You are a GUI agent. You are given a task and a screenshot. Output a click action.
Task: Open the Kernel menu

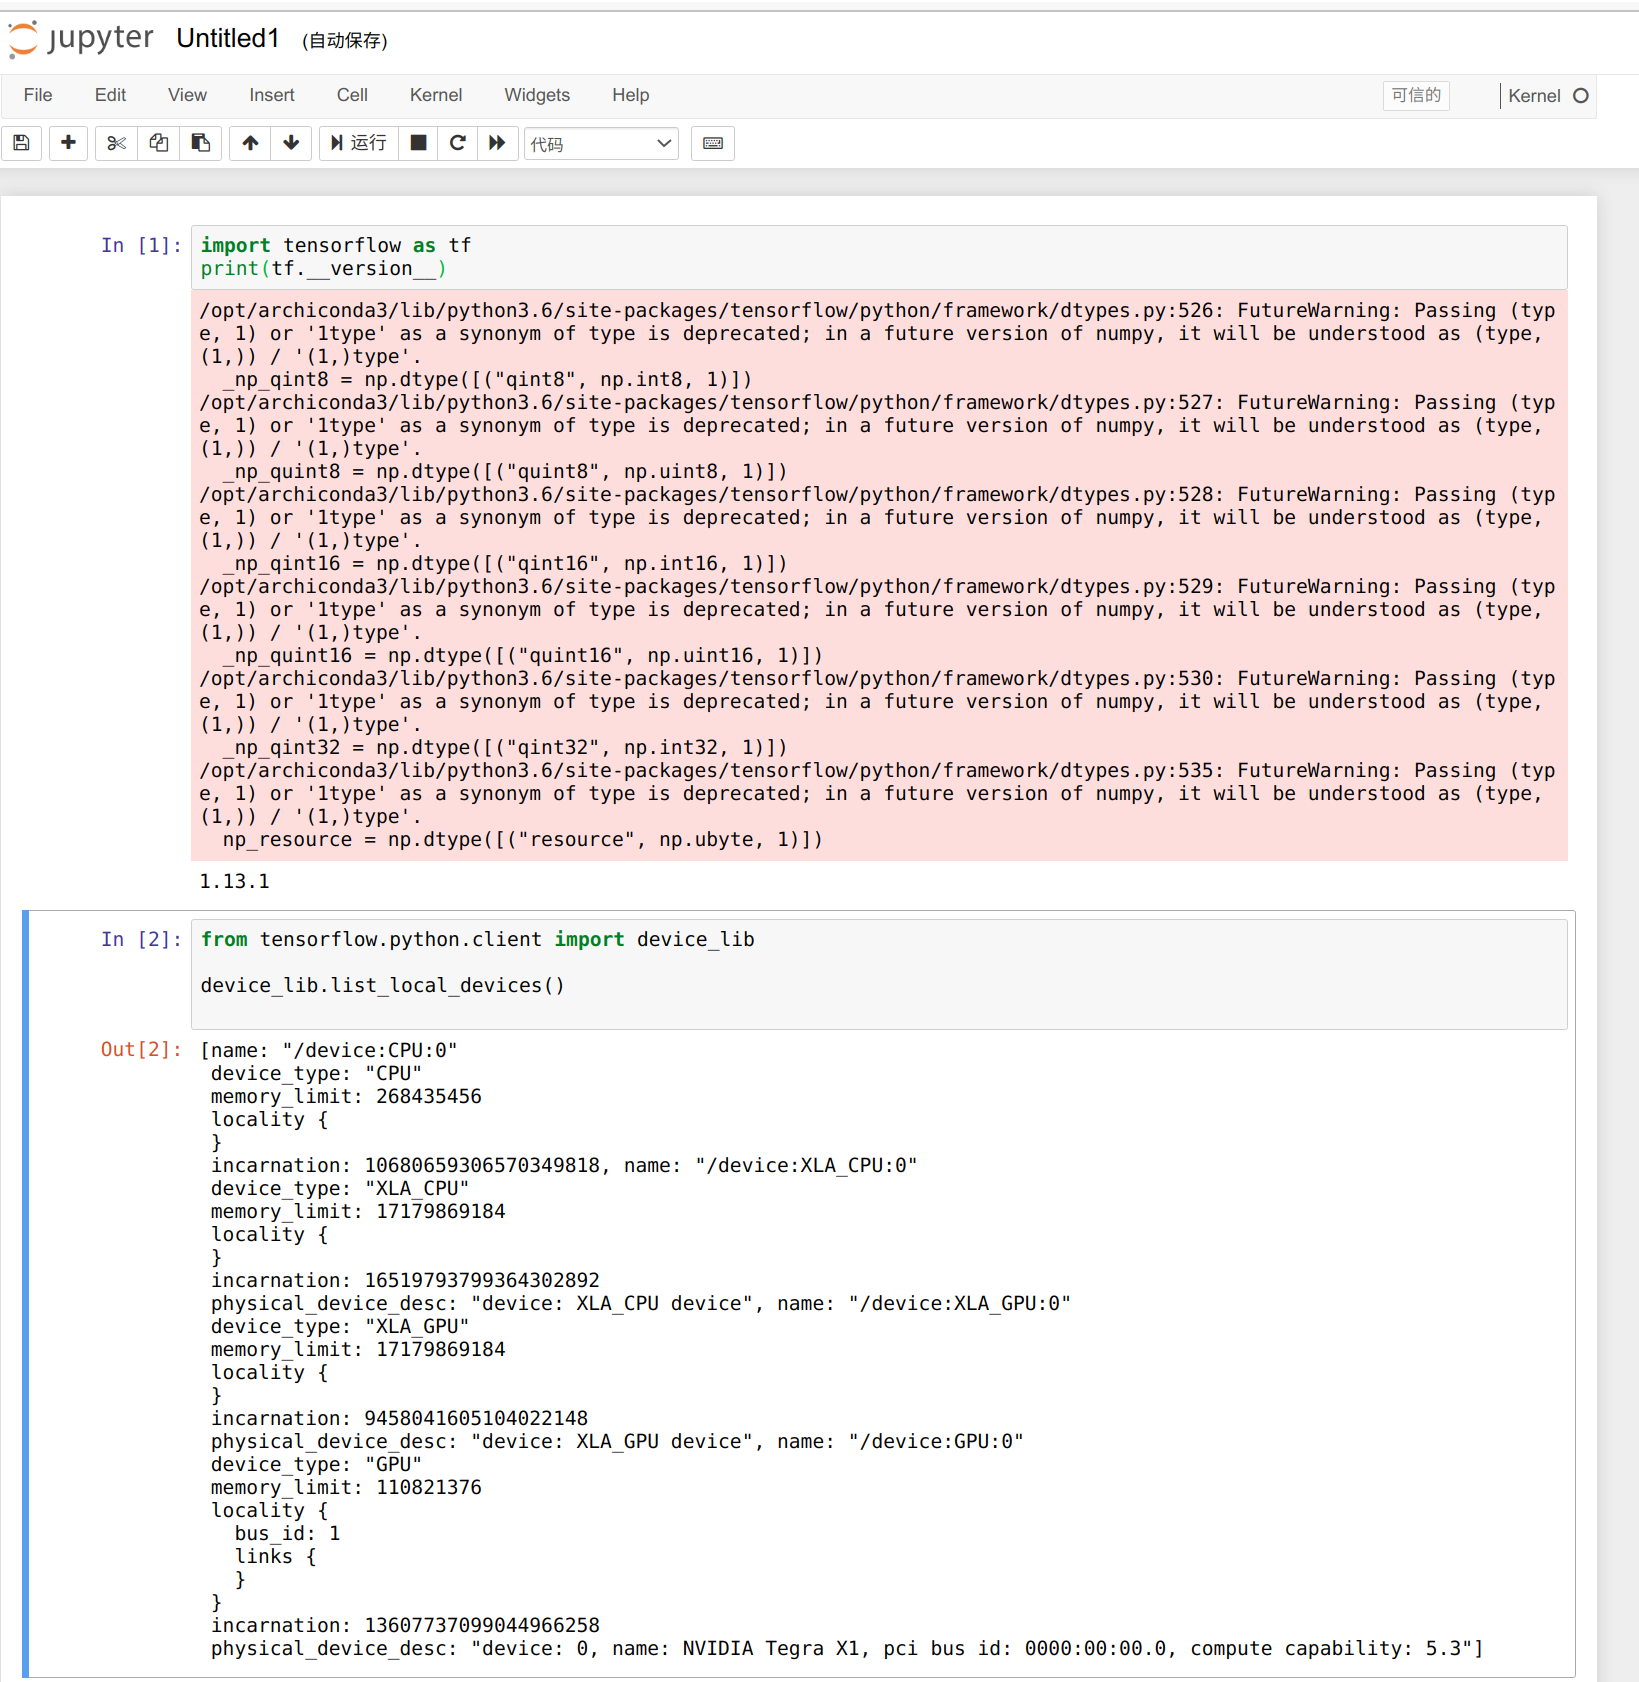click(436, 95)
